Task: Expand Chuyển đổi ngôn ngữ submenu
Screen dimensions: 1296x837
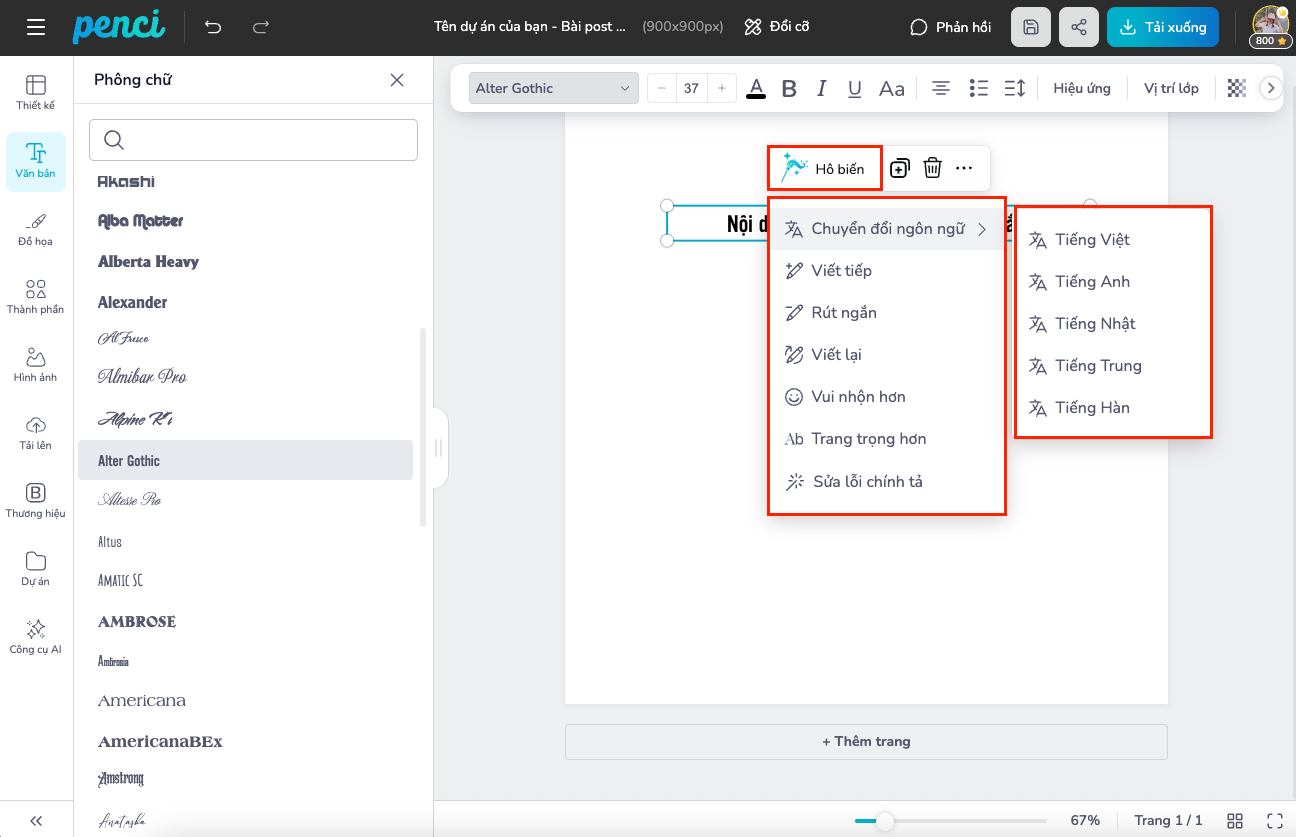Action: [887, 229]
